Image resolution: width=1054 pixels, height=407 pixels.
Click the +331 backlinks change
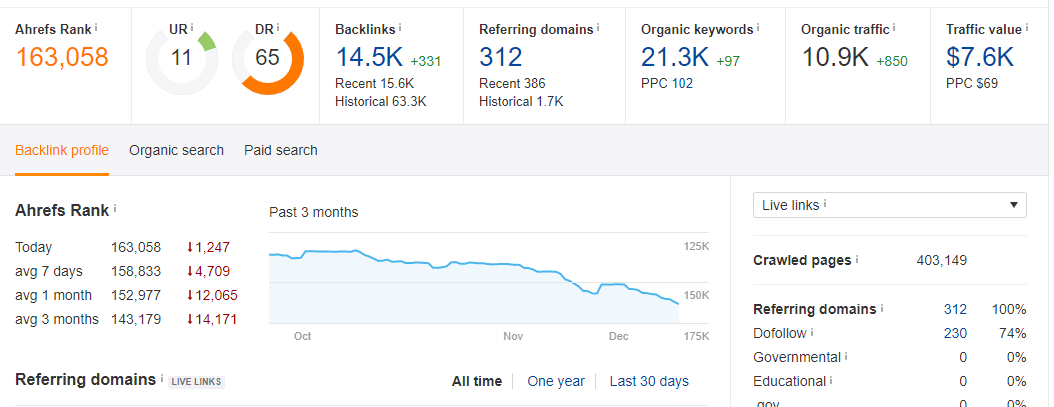(425, 61)
